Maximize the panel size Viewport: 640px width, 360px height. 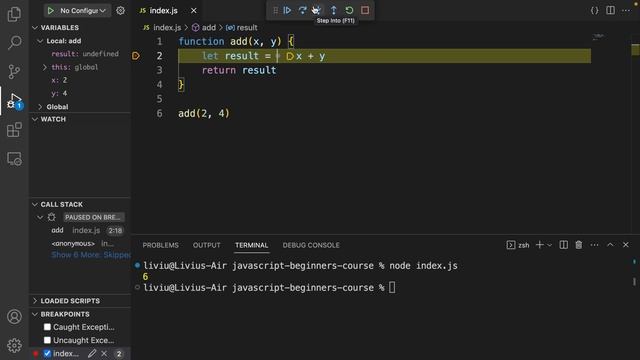pyautogui.click(x=610, y=245)
